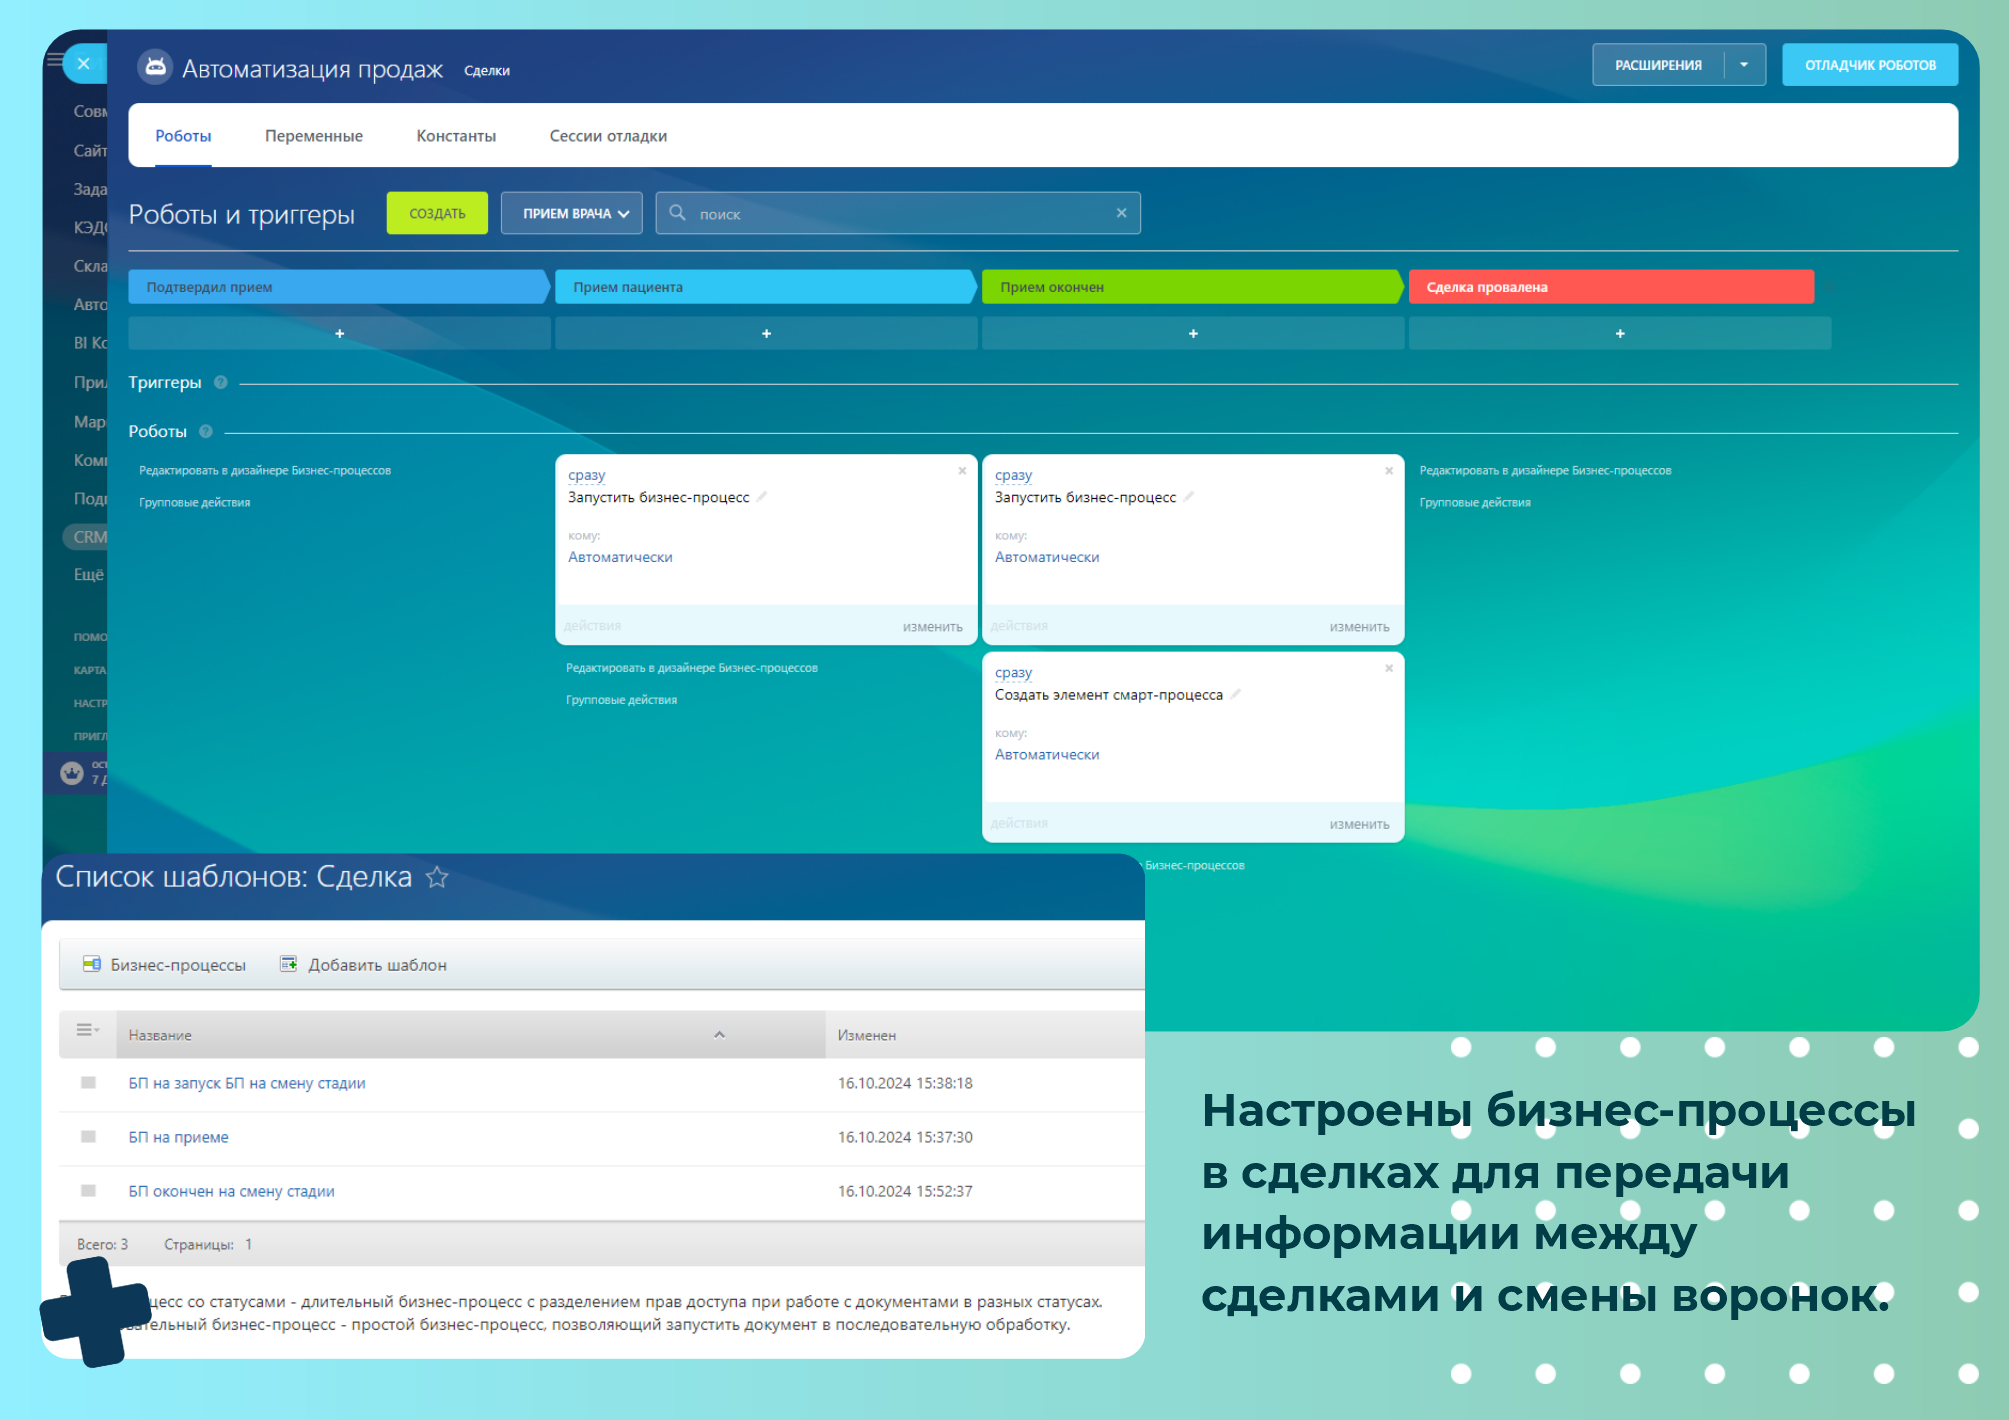Click the Добавить шаблон icon button
Screen dimensions: 2009x1420
point(289,964)
